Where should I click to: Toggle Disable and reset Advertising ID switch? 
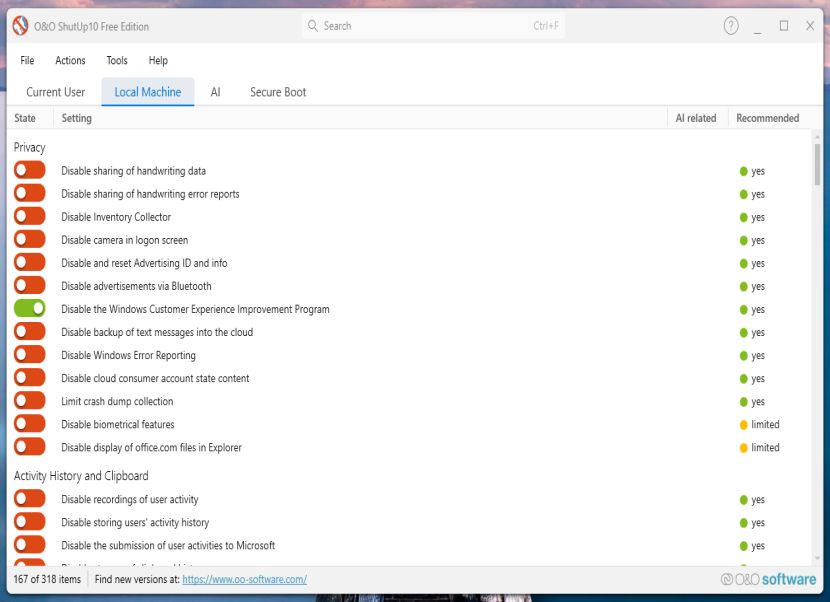(x=30, y=262)
